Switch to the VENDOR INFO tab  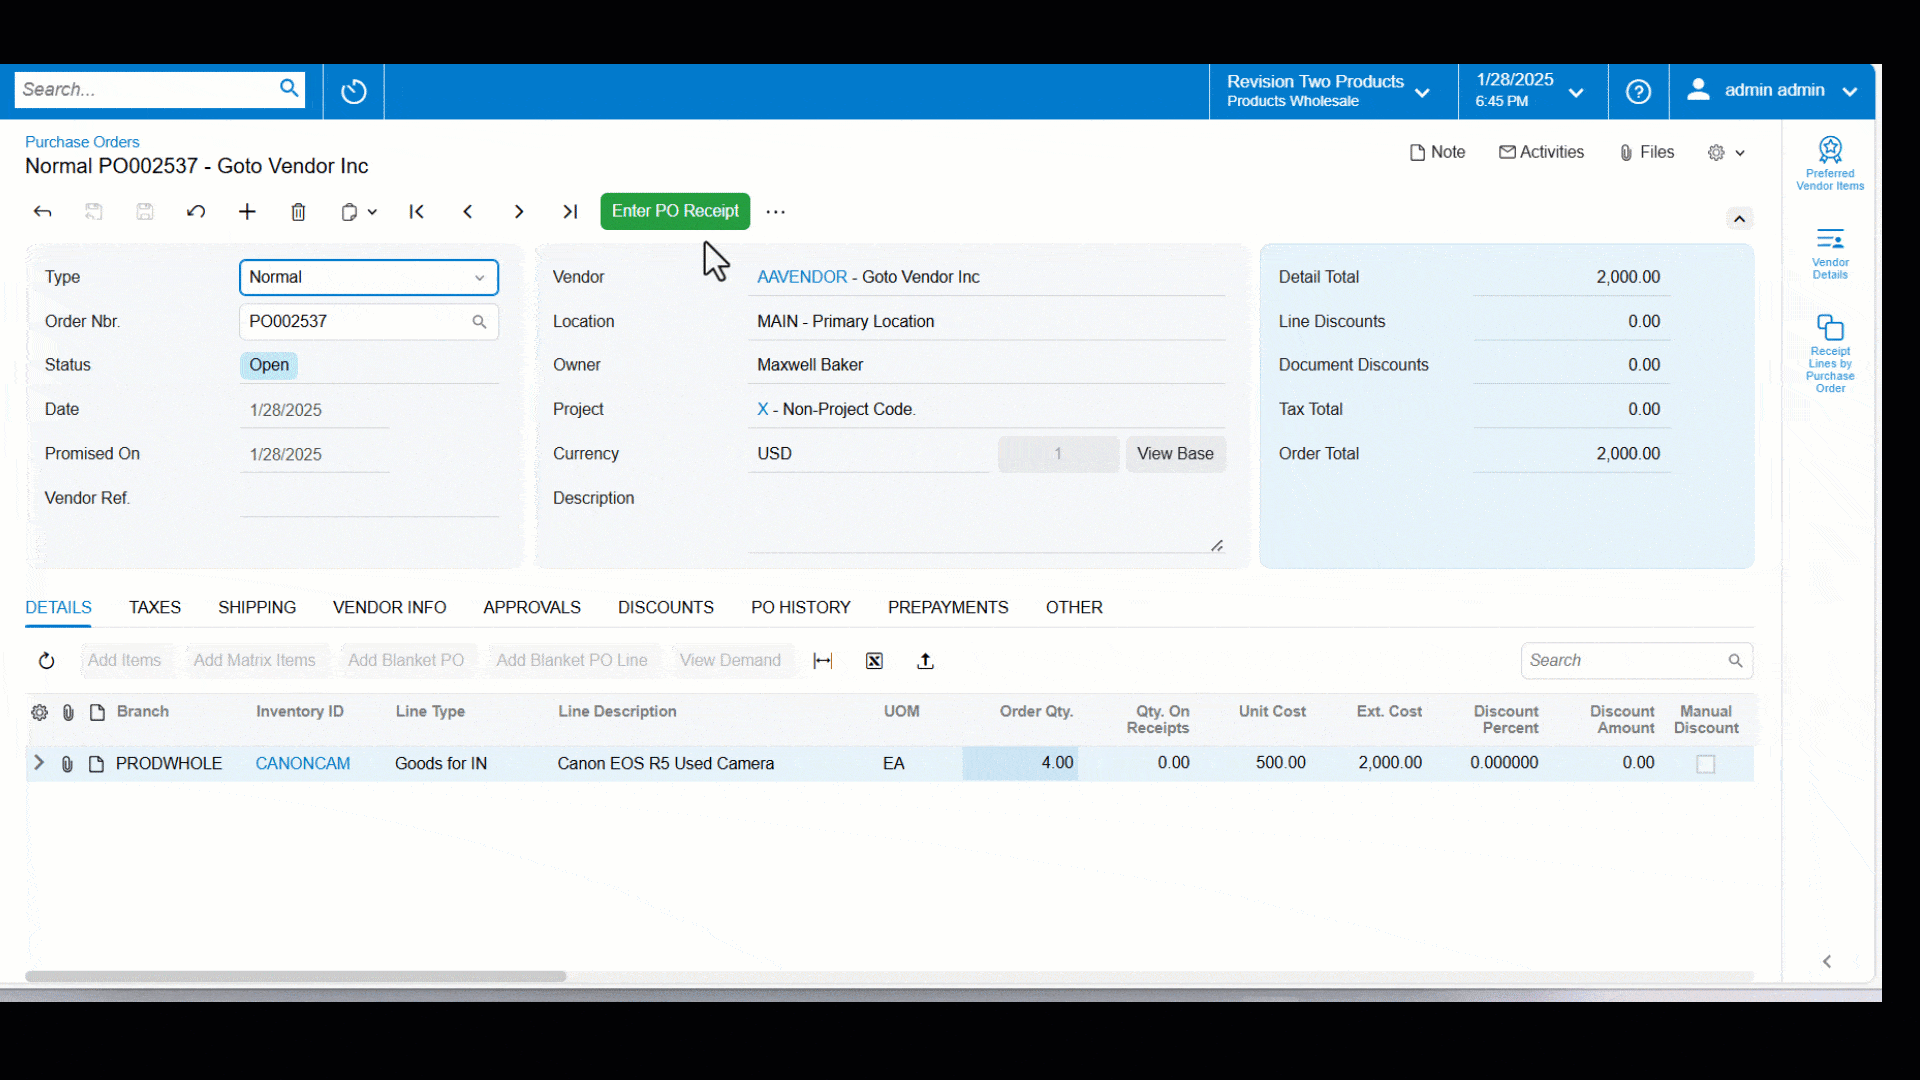click(389, 608)
